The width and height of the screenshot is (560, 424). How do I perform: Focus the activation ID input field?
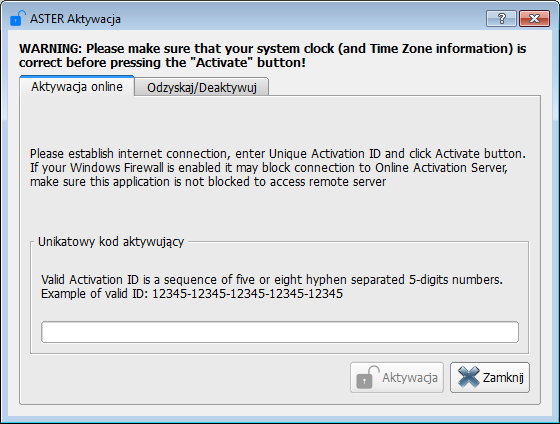tap(280, 332)
